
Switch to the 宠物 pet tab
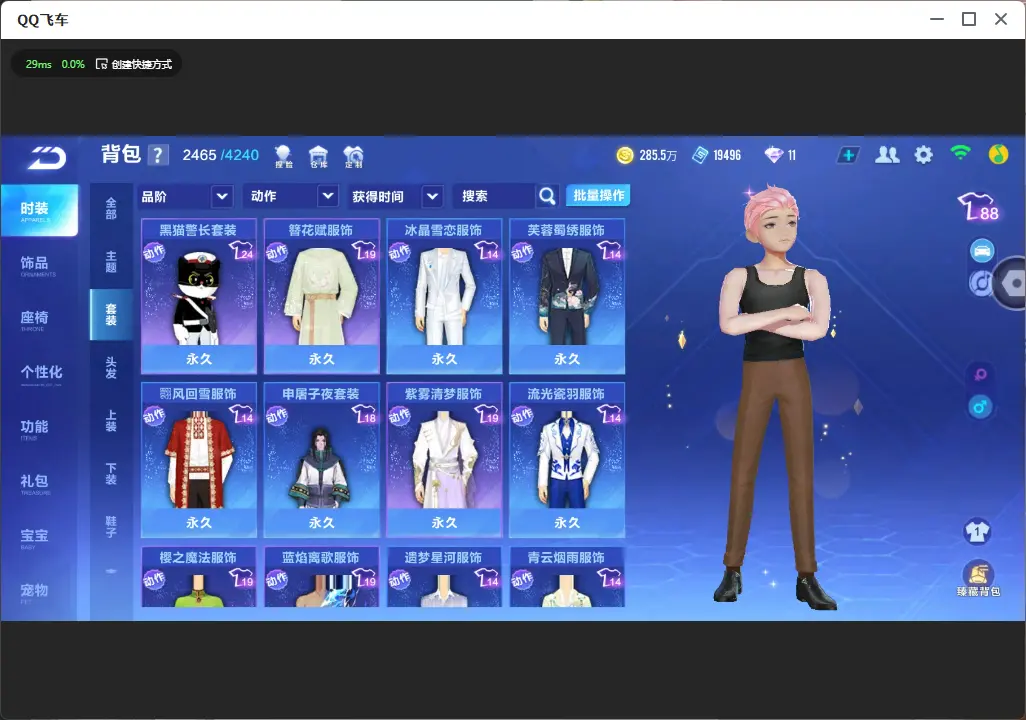coord(39,592)
